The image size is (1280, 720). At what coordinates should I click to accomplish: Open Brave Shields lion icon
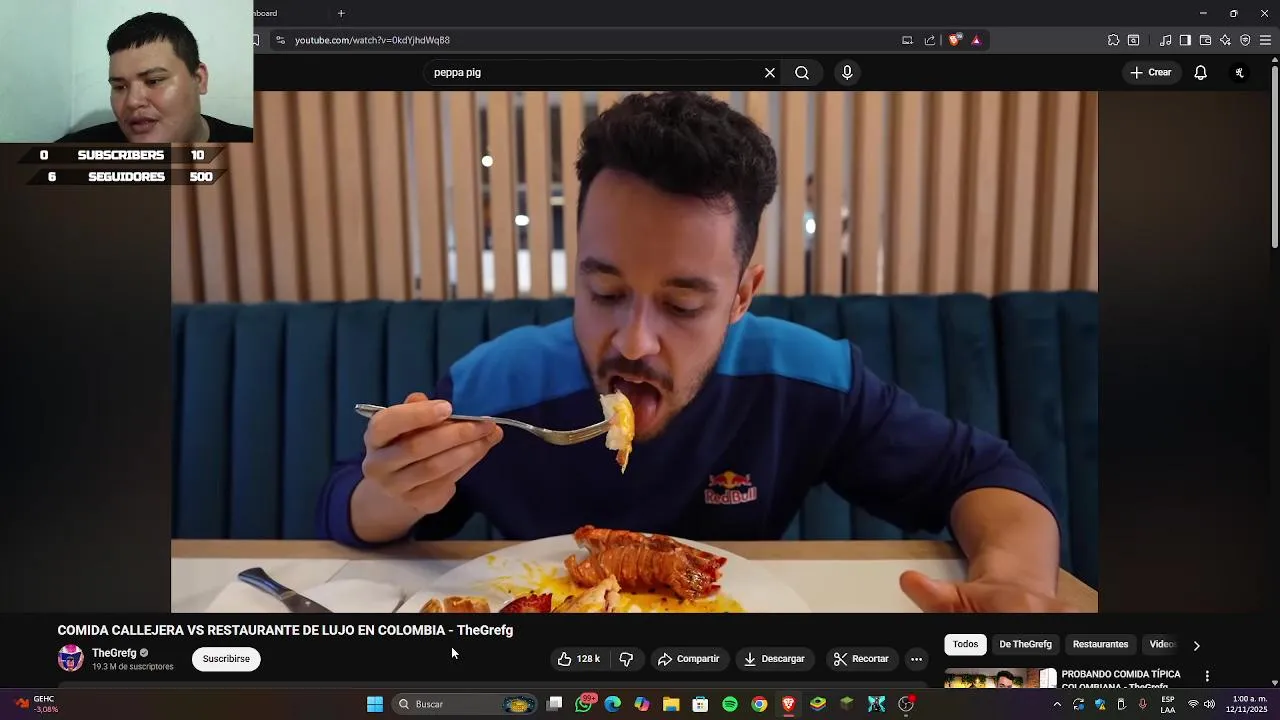tap(955, 40)
